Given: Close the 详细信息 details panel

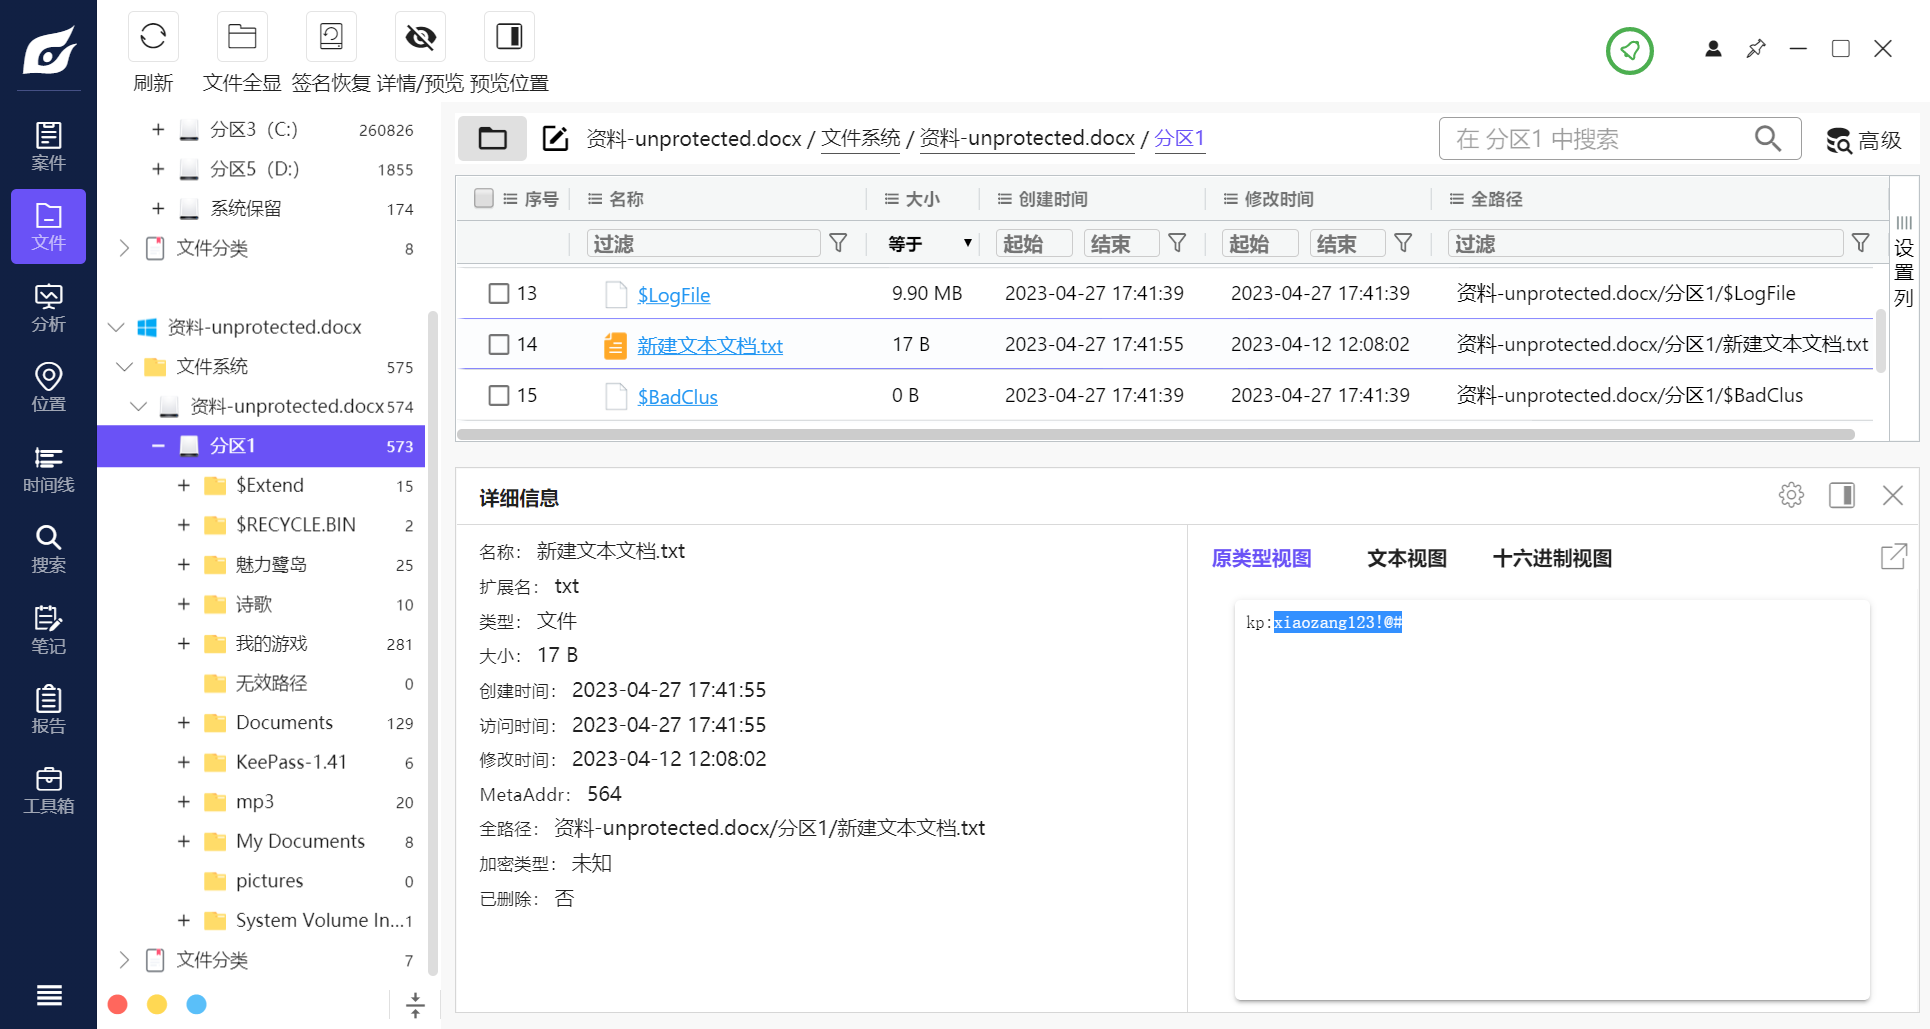Looking at the screenshot, I should tap(1892, 495).
